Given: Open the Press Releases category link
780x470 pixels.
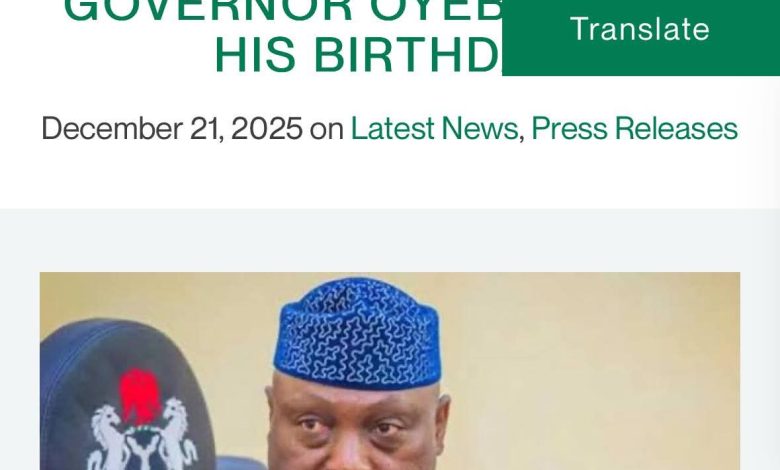Looking at the screenshot, I should click(x=634, y=128).
